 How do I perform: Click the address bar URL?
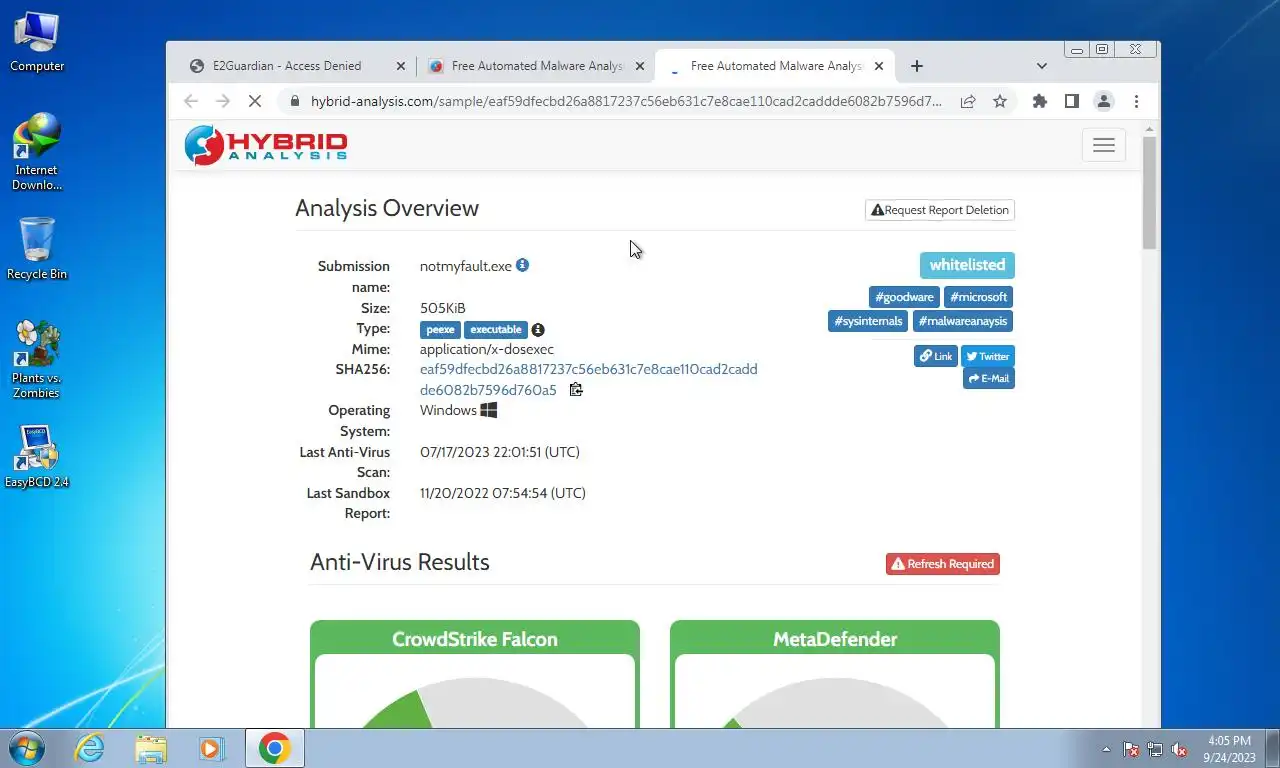click(x=626, y=101)
